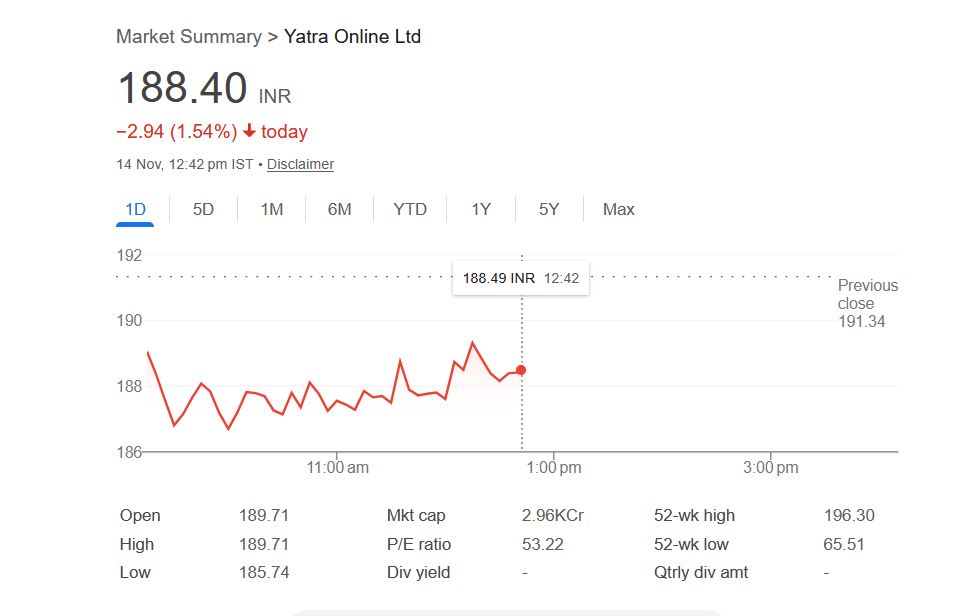Screen dimensions: 954x616
Task: Select the 1D time range tab
Action: pyautogui.click(x=135, y=209)
